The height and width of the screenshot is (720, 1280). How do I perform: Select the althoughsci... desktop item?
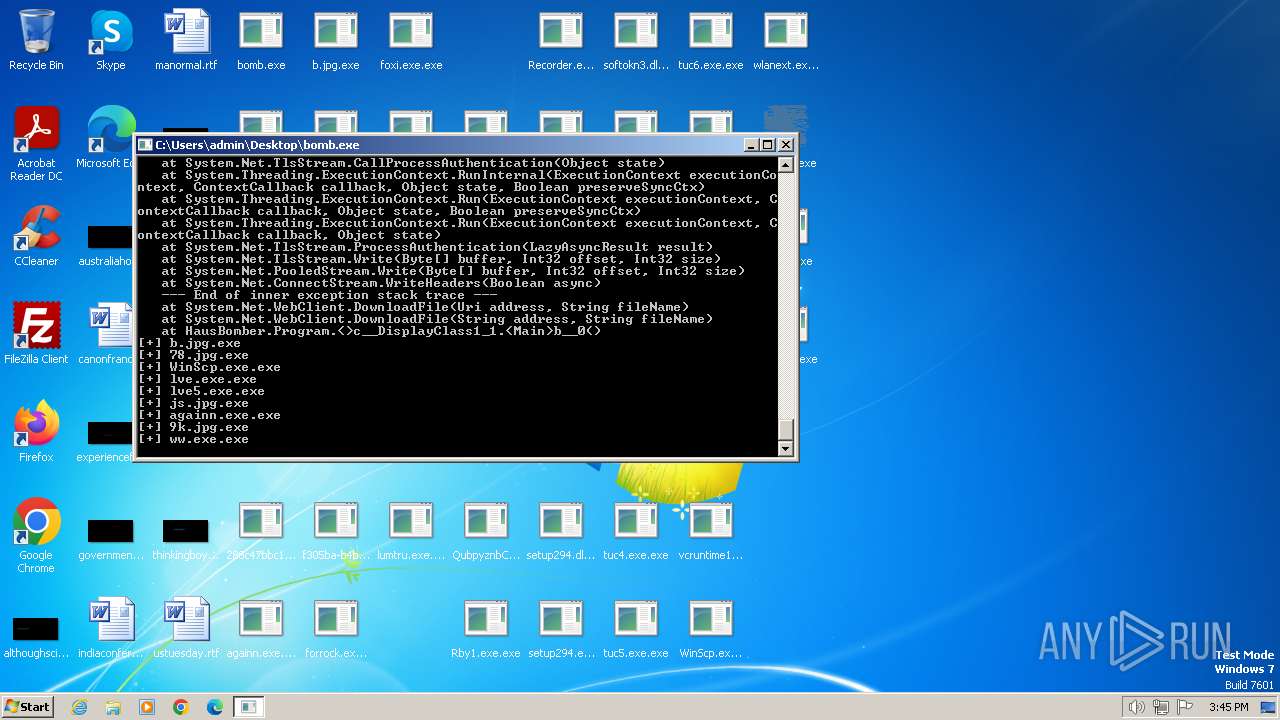[36, 636]
